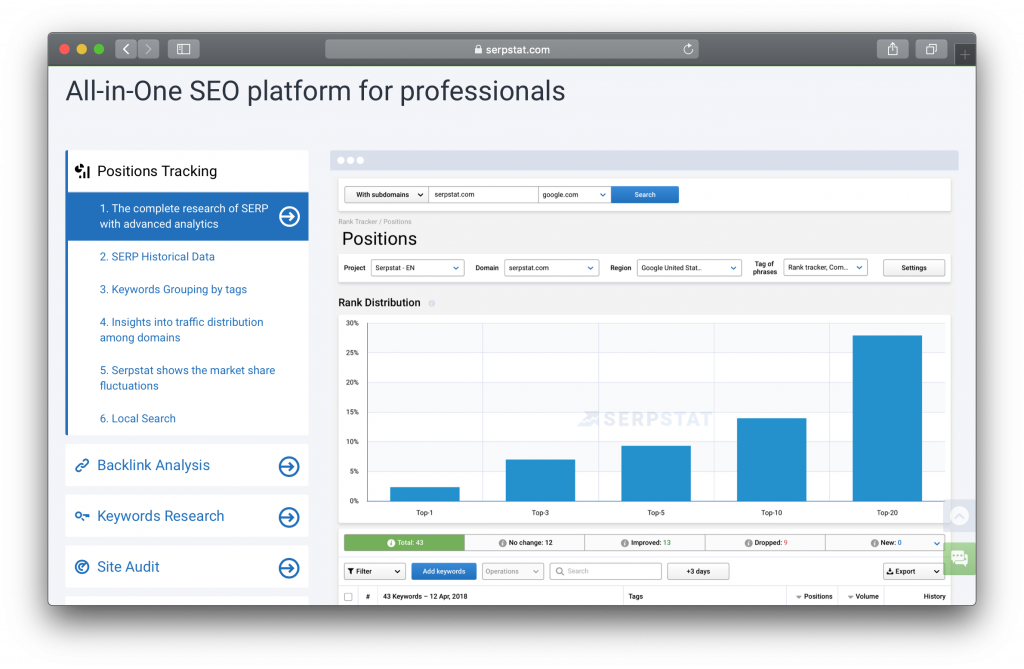Tick the select-all keywords checkbox
The height and width of the screenshot is (669, 1024).
[x=348, y=596]
